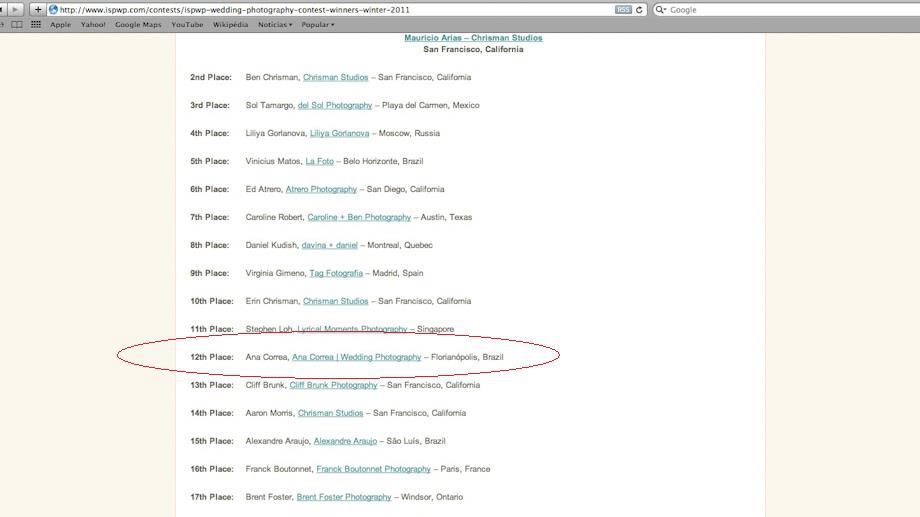Click the text 'Austin, Texas'
The height and width of the screenshot is (517, 920).
click(x=447, y=217)
